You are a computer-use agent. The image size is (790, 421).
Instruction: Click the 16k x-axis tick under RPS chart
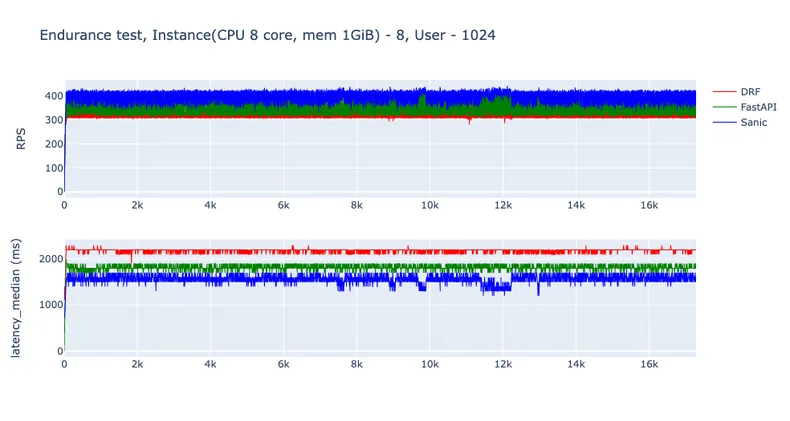click(649, 205)
